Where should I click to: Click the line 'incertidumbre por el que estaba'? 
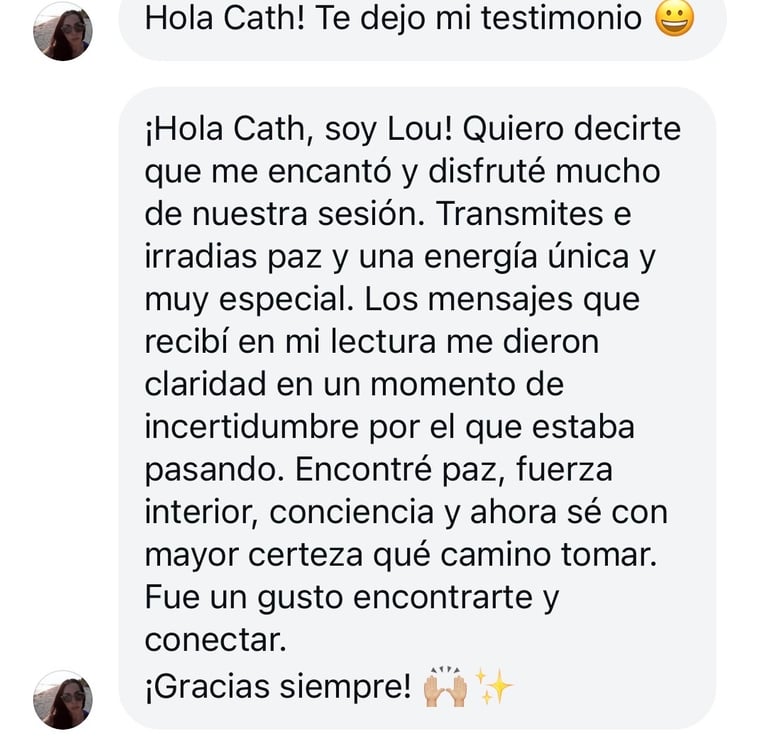pos(389,428)
